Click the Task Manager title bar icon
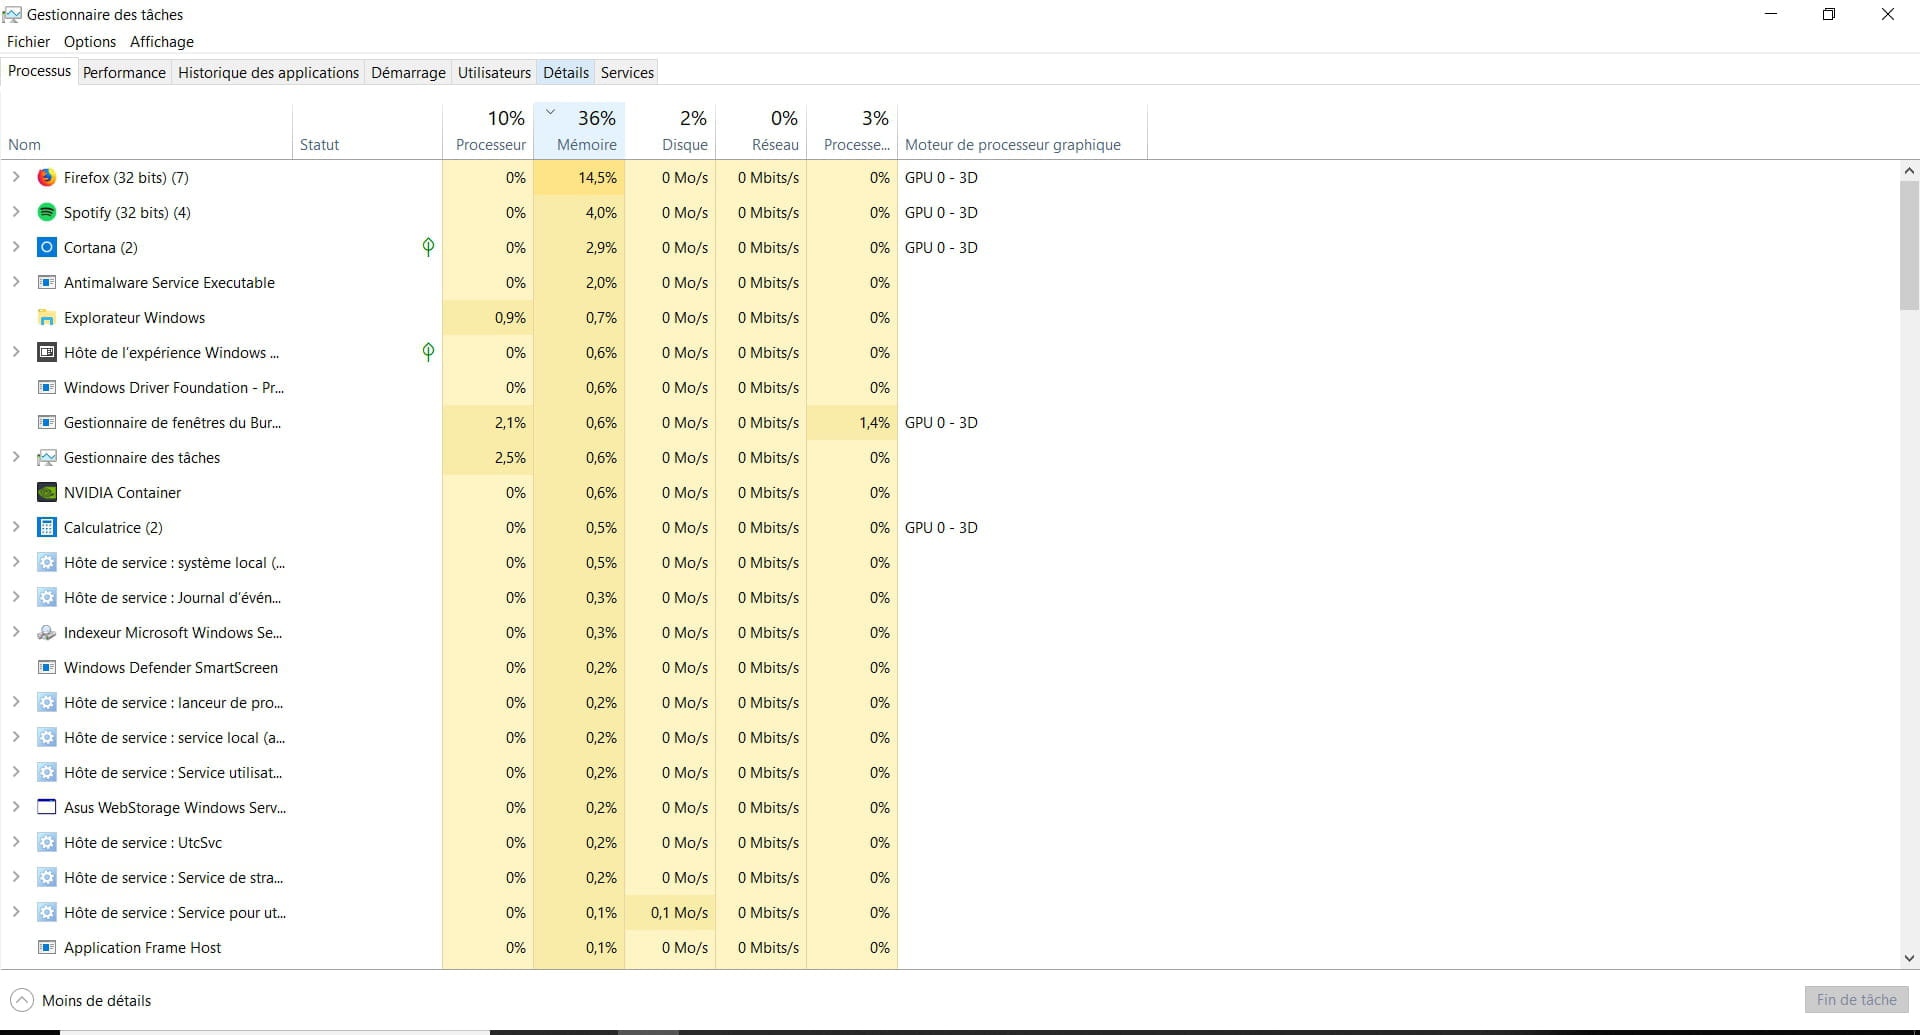The width and height of the screenshot is (1920, 1035). pyautogui.click(x=12, y=14)
